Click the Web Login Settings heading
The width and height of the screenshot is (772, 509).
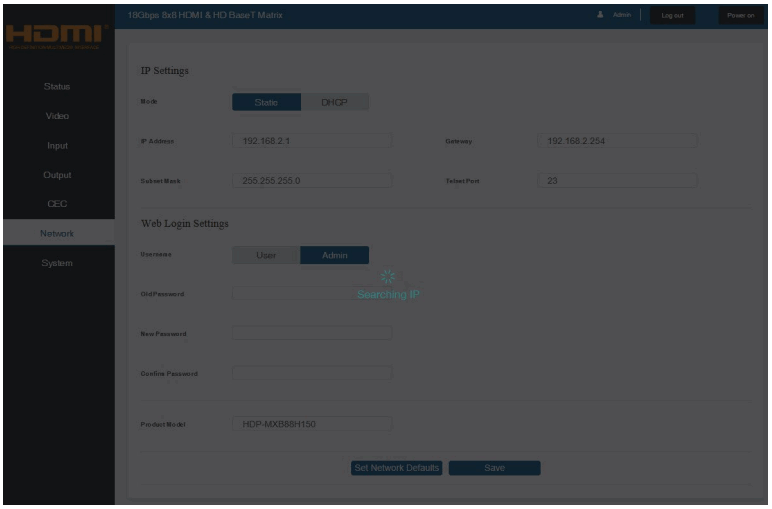(x=185, y=223)
